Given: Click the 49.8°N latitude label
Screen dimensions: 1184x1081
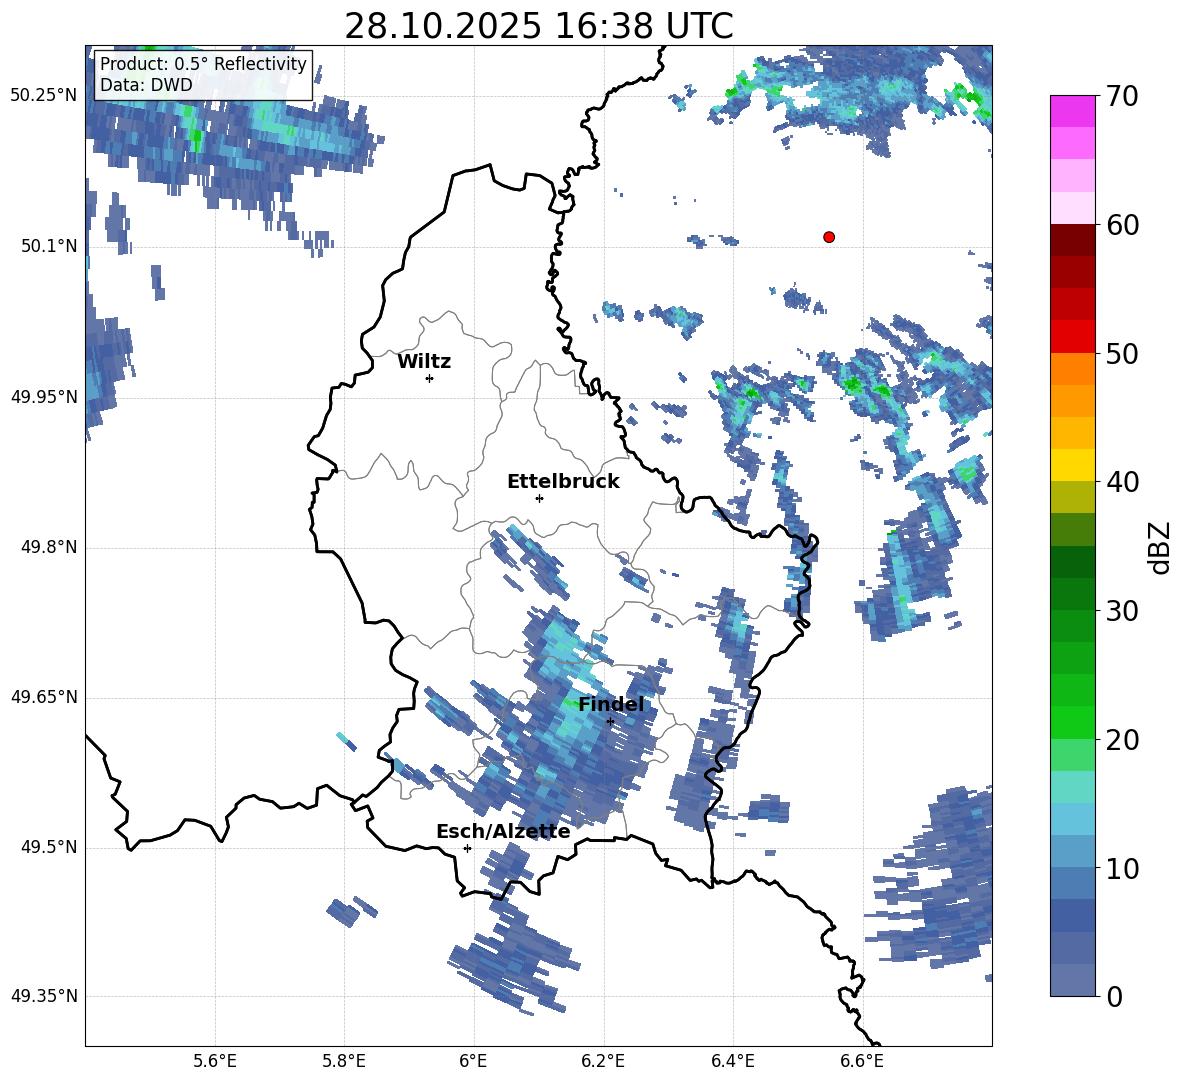Looking at the screenshot, I should [x=49, y=547].
